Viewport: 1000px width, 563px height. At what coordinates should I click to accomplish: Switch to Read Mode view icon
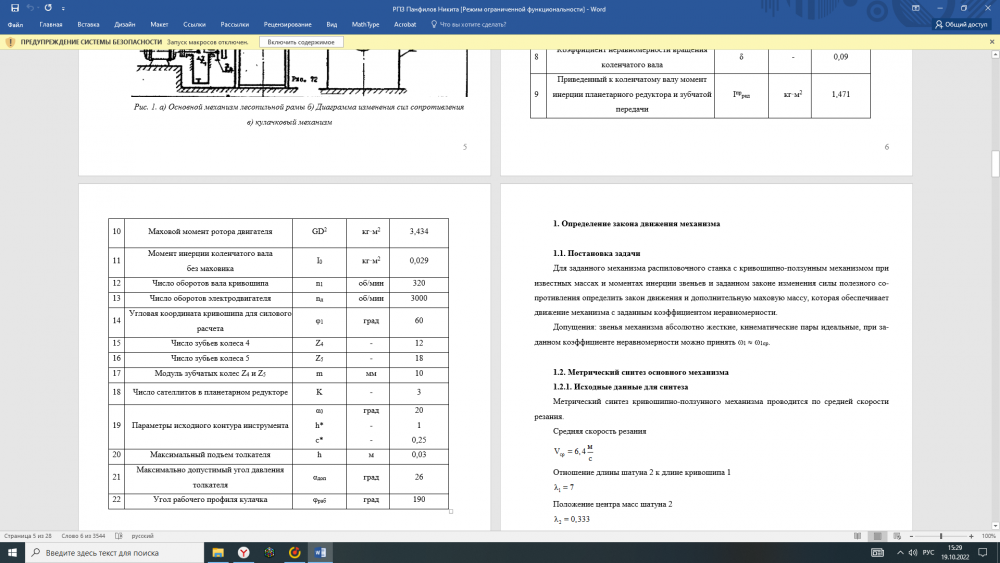857,536
